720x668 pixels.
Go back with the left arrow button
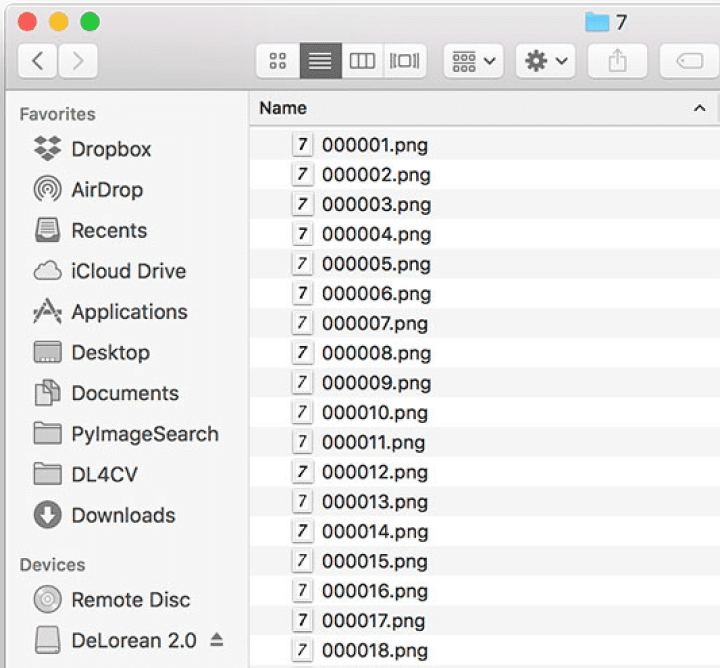coord(38,61)
